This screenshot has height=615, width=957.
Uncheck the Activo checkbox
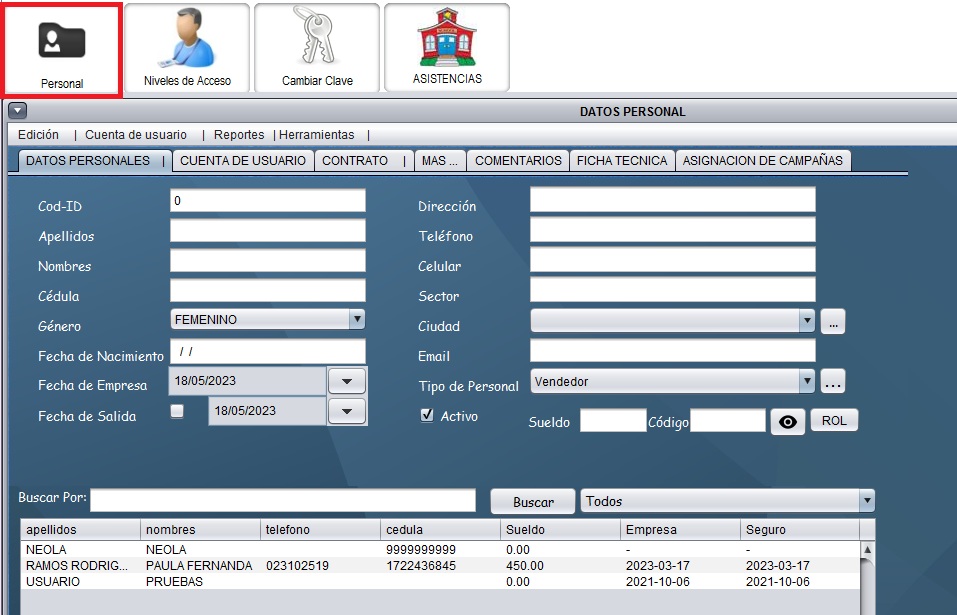pyautogui.click(x=427, y=416)
